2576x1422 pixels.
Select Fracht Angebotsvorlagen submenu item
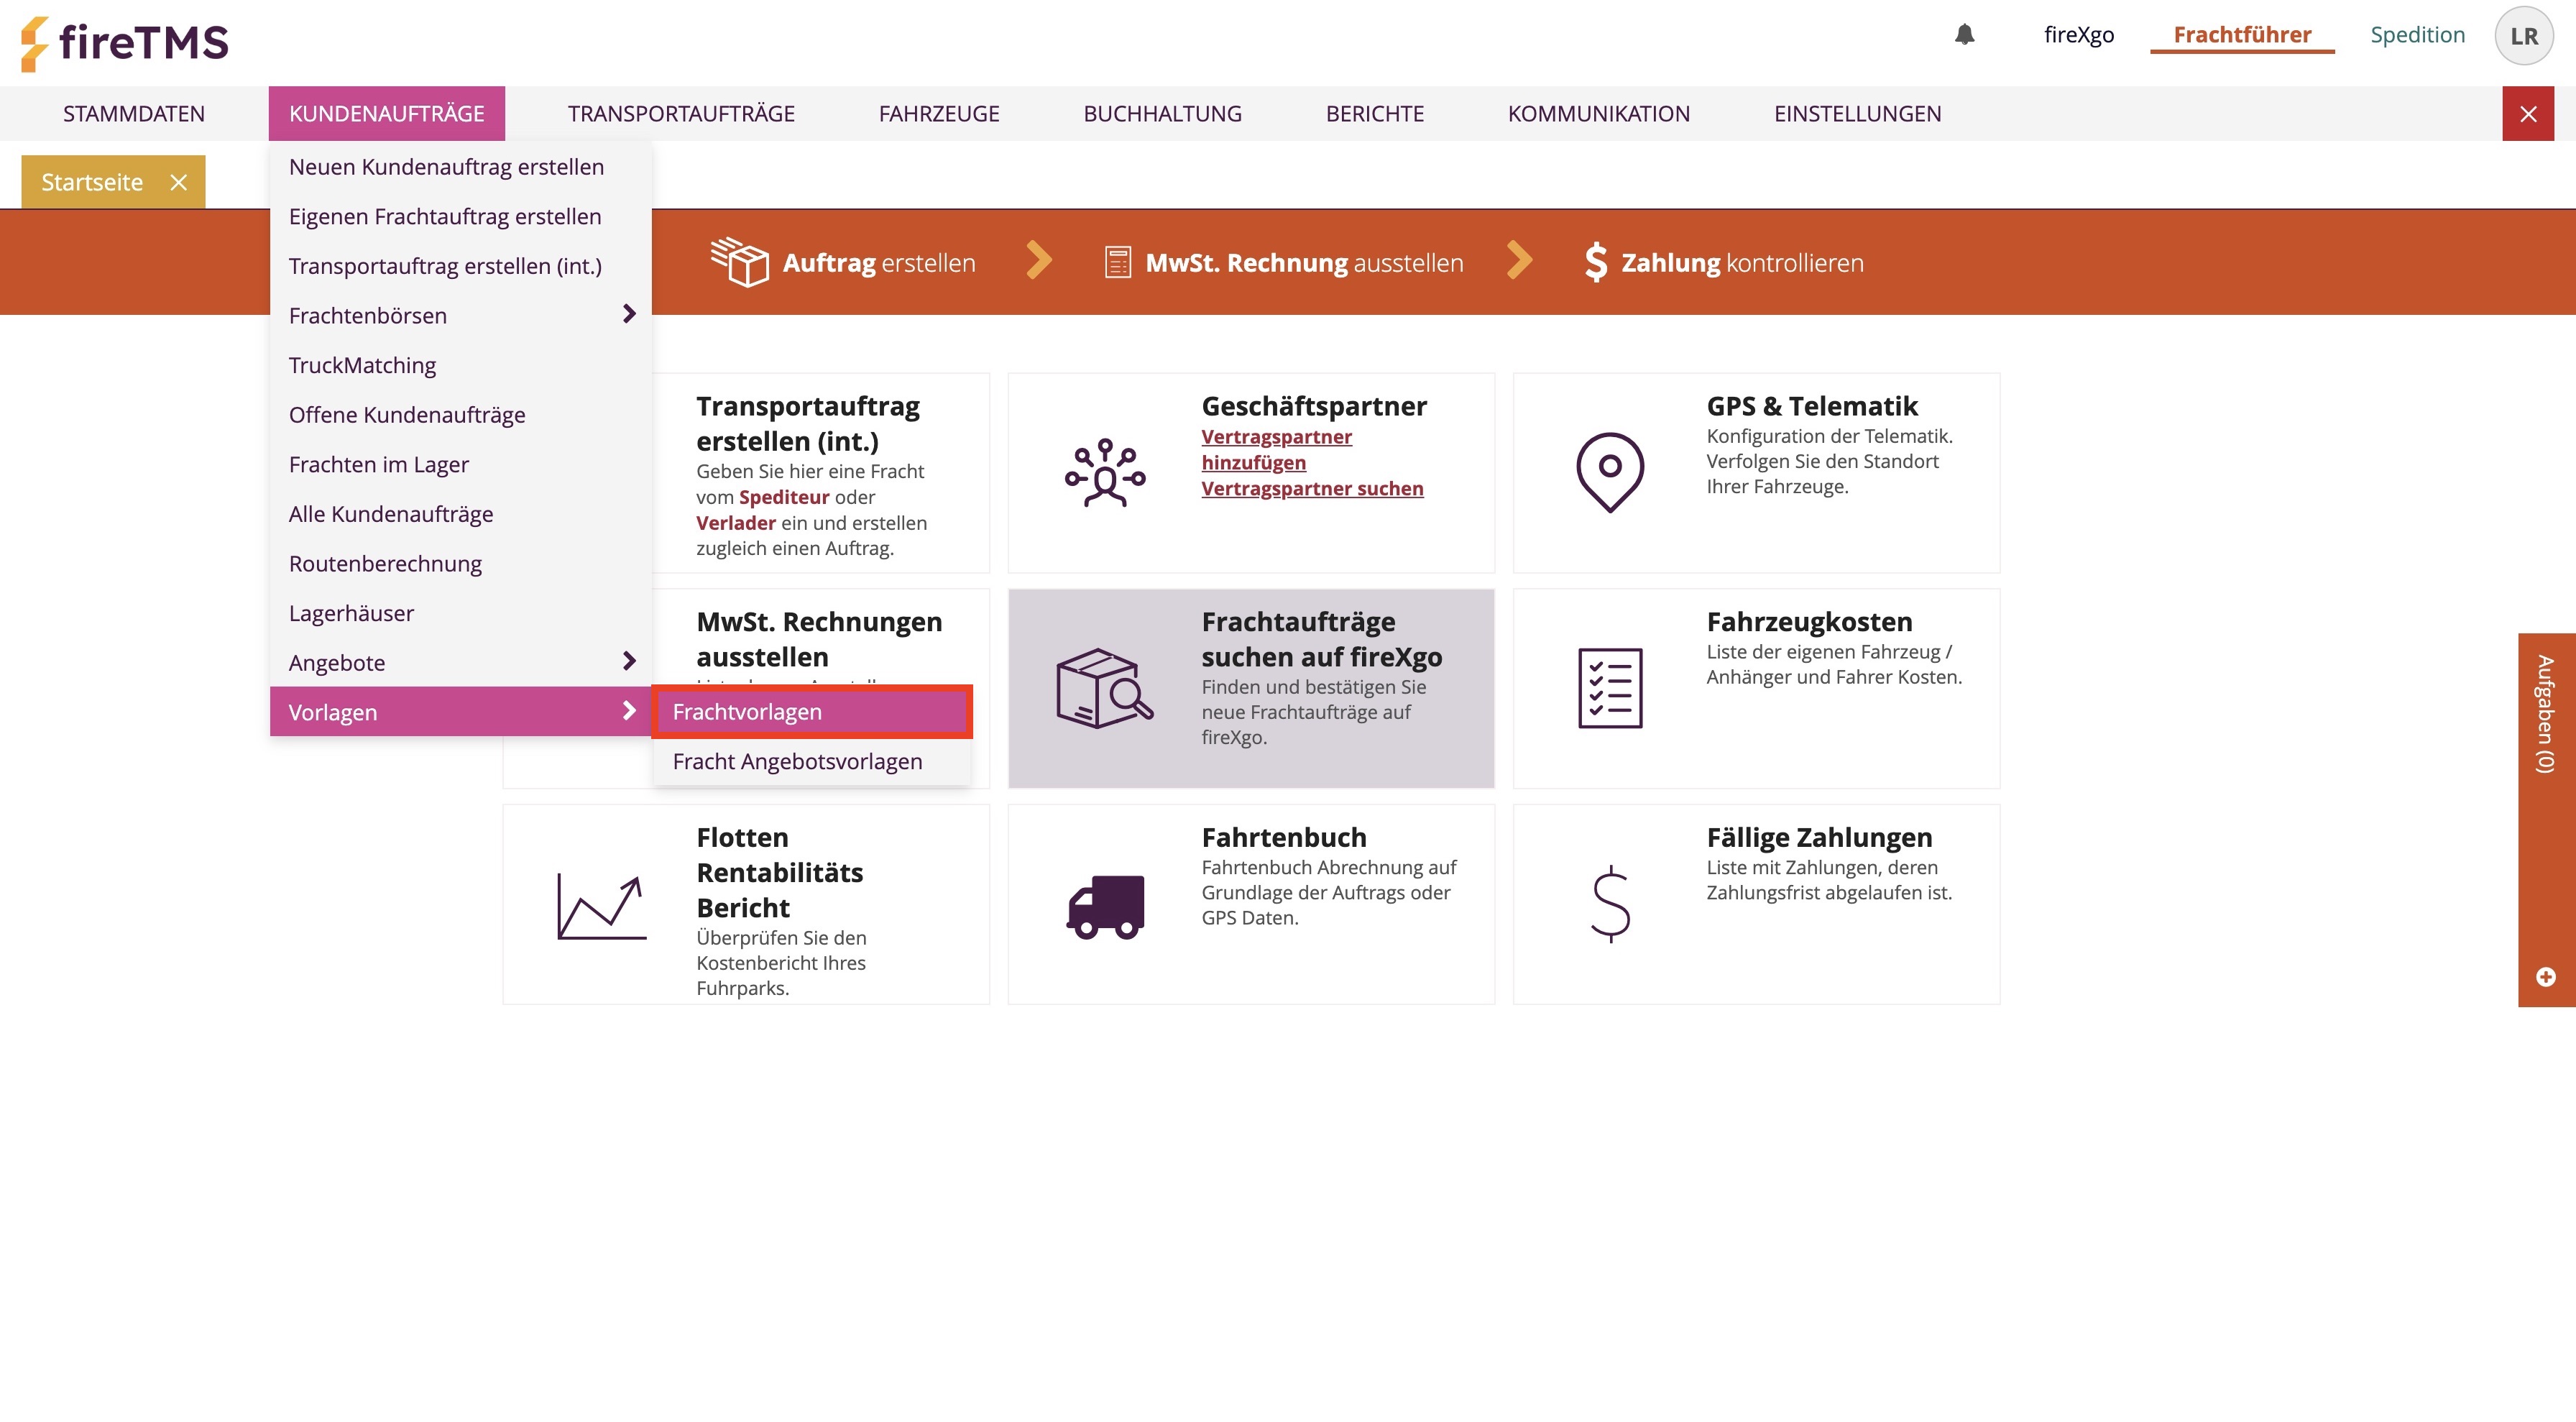click(811, 761)
